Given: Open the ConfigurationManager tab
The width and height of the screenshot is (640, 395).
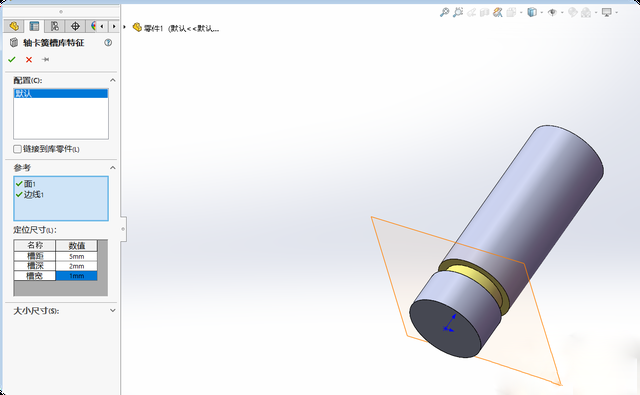Looking at the screenshot, I should (55, 26).
